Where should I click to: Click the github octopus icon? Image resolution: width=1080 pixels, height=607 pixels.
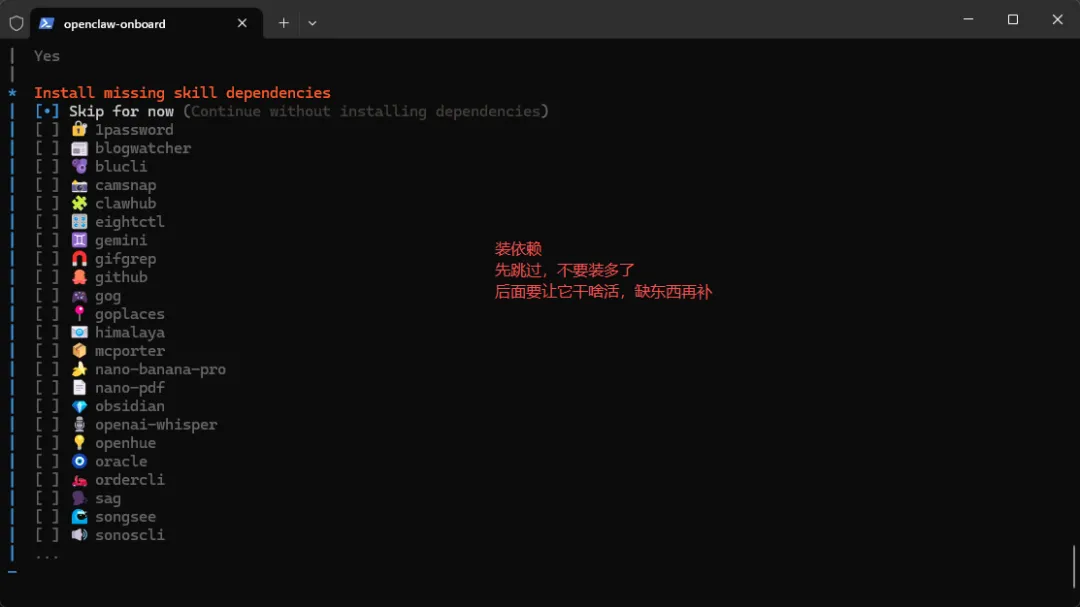79,277
